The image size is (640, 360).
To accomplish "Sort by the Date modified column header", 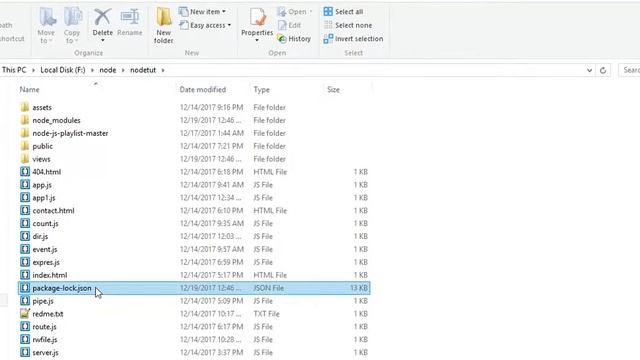I will (203, 90).
